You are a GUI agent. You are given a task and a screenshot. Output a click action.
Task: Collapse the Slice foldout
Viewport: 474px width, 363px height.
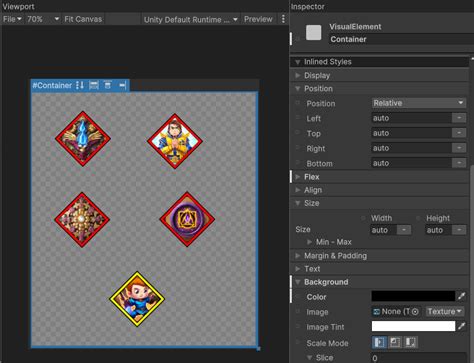(x=310, y=358)
